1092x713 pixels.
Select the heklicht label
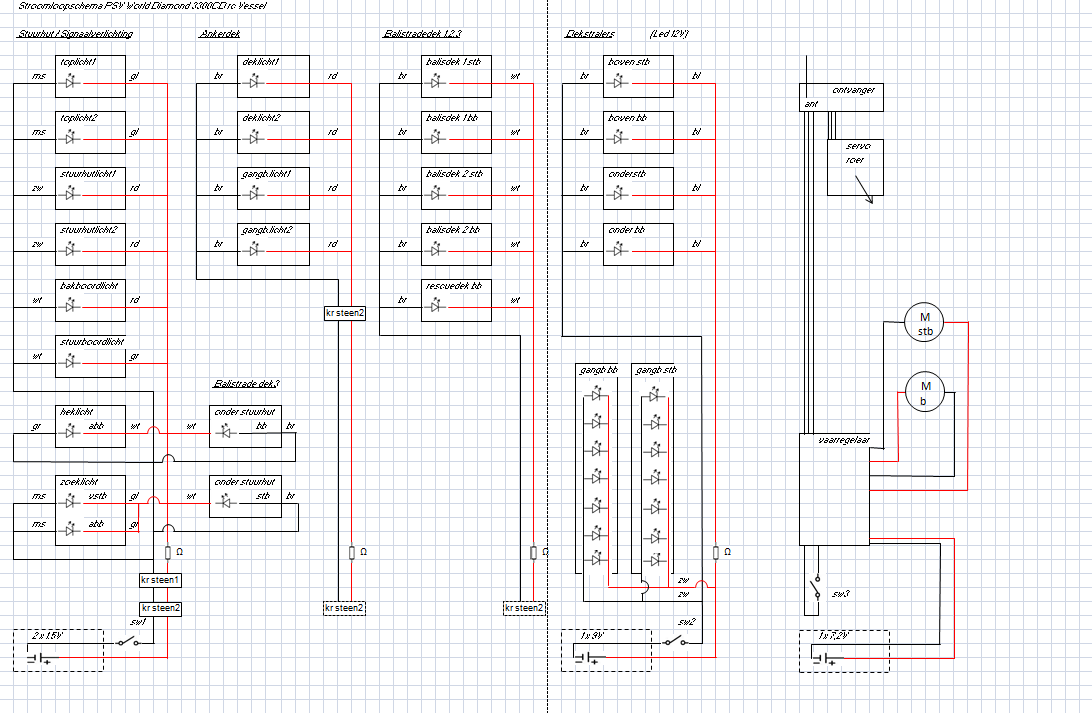[x=77, y=412]
